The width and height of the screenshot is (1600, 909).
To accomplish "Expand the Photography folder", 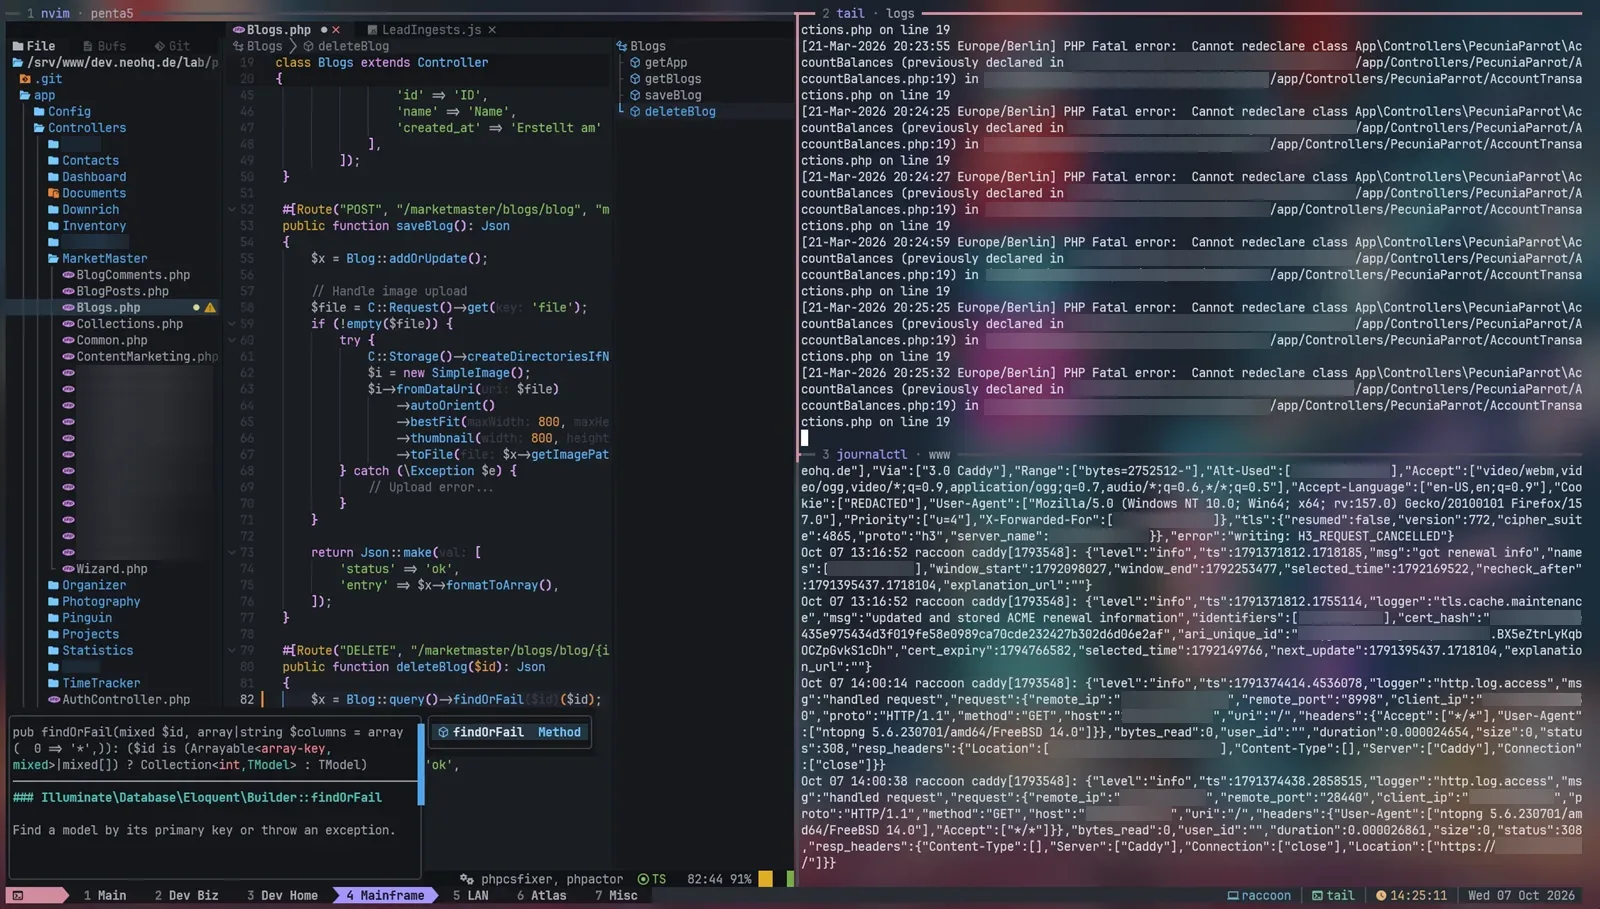I will pos(94,602).
